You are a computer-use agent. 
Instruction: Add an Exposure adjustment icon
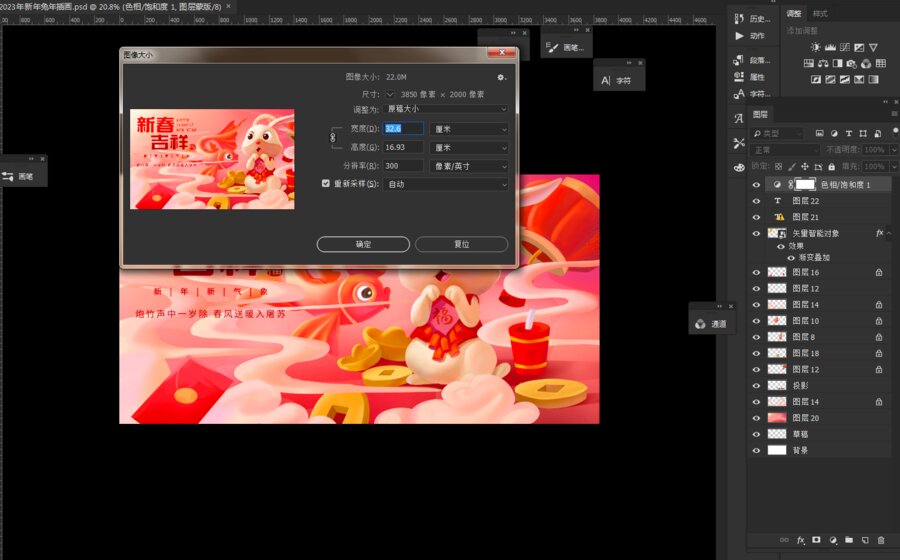(x=859, y=47)
